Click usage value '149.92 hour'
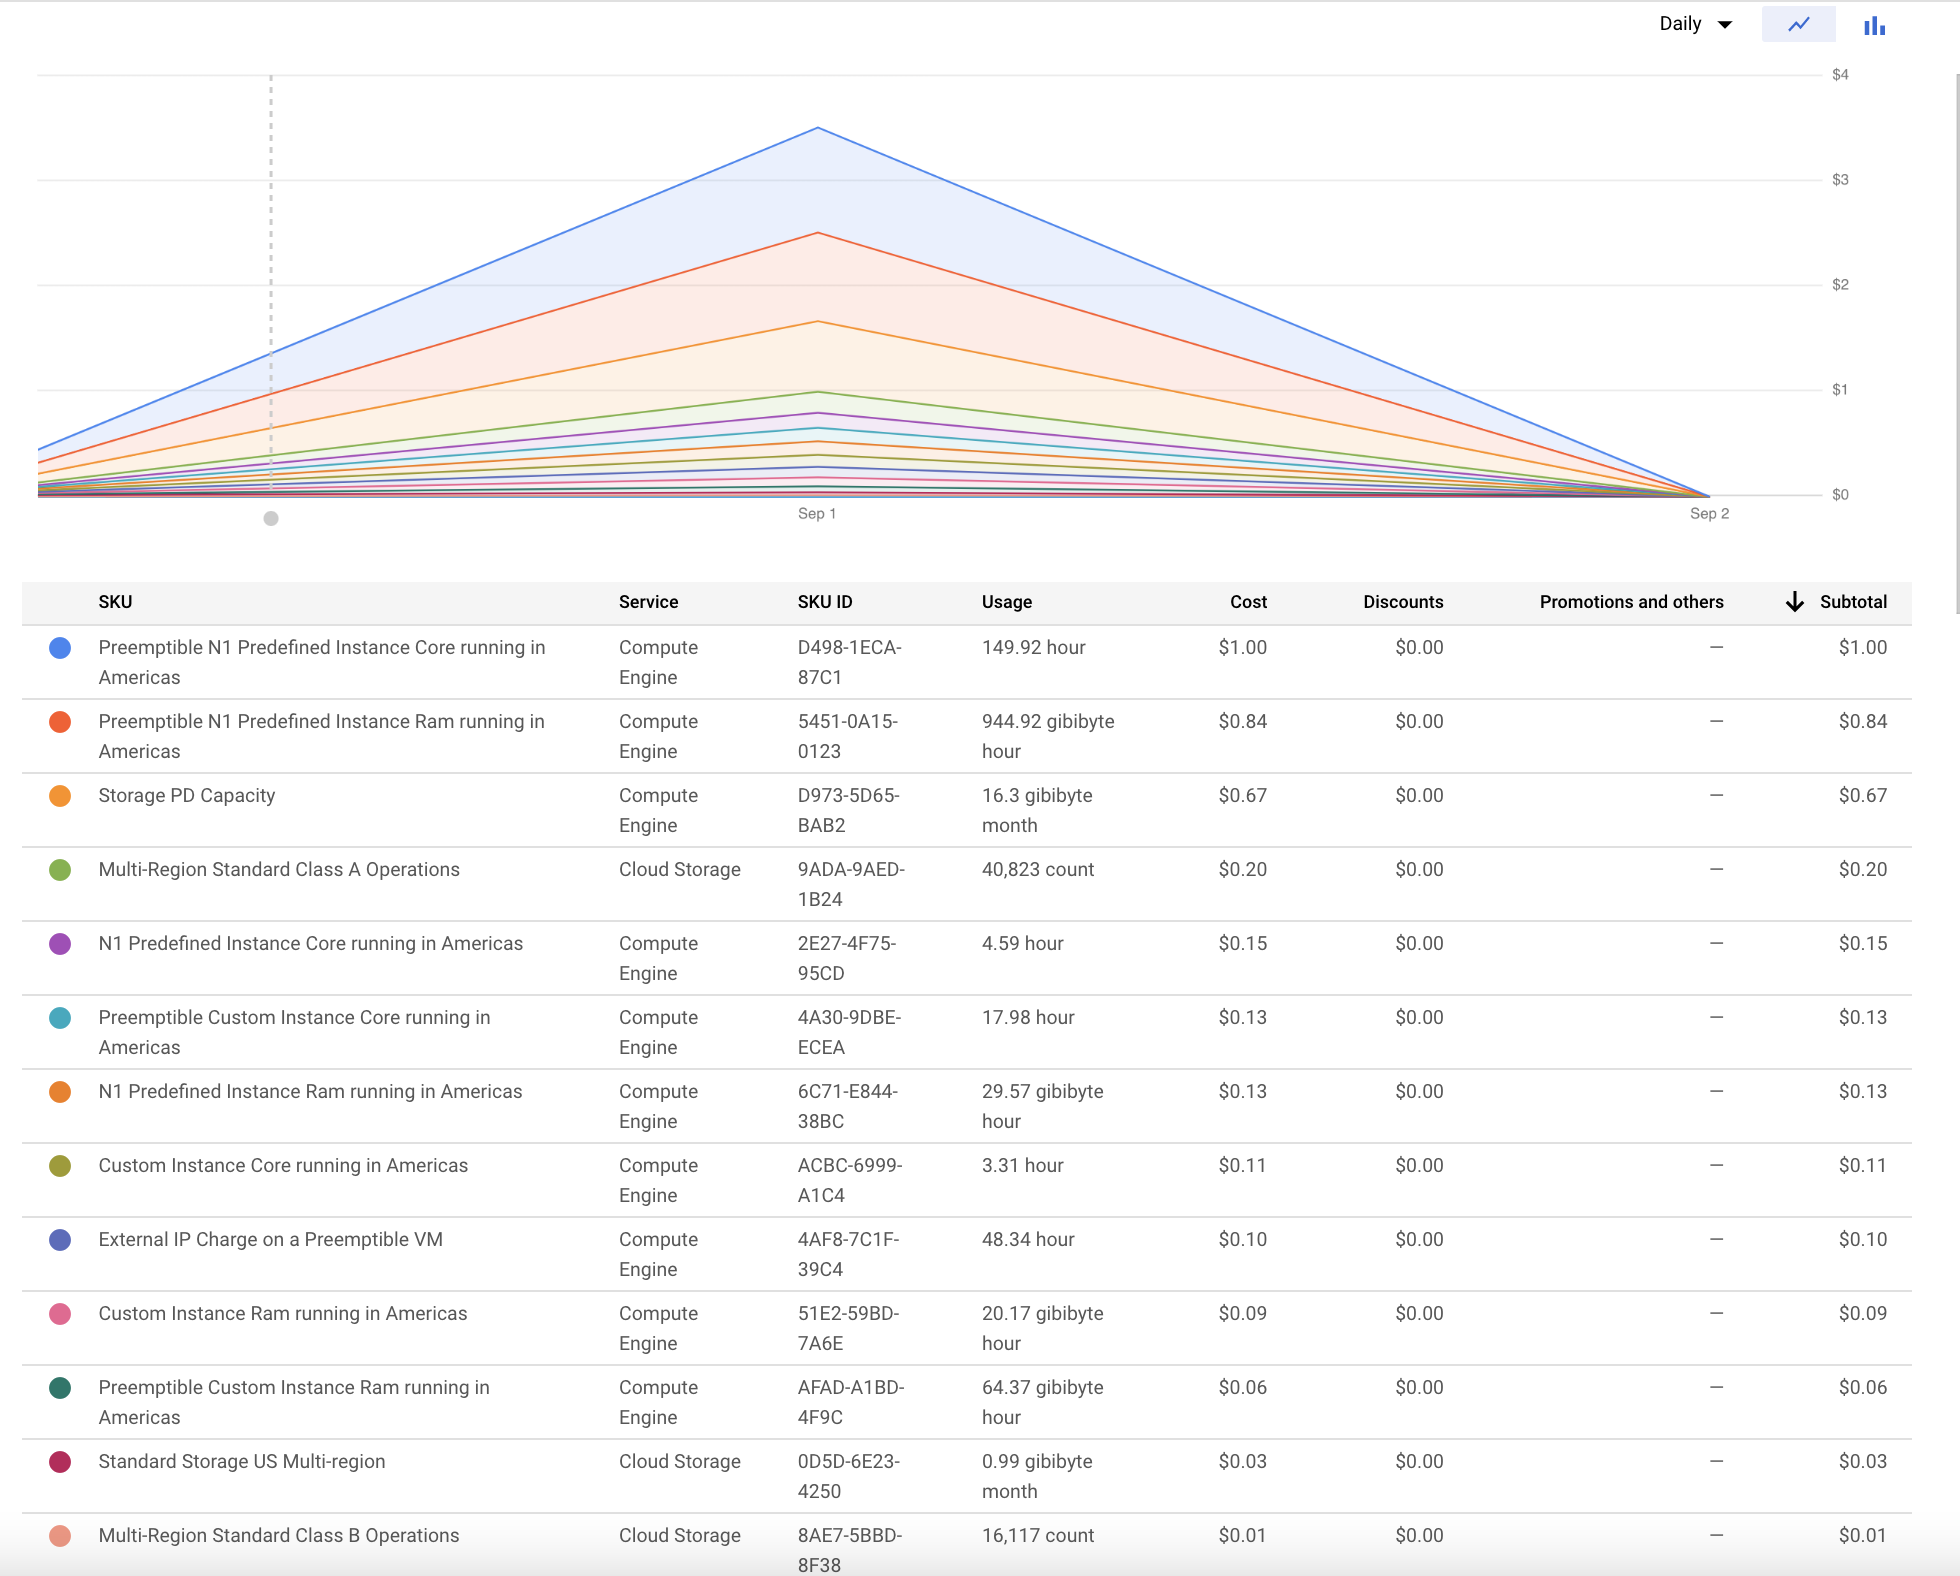The height and width of the screenshot is (1576, 1960). click(1034, 648)
